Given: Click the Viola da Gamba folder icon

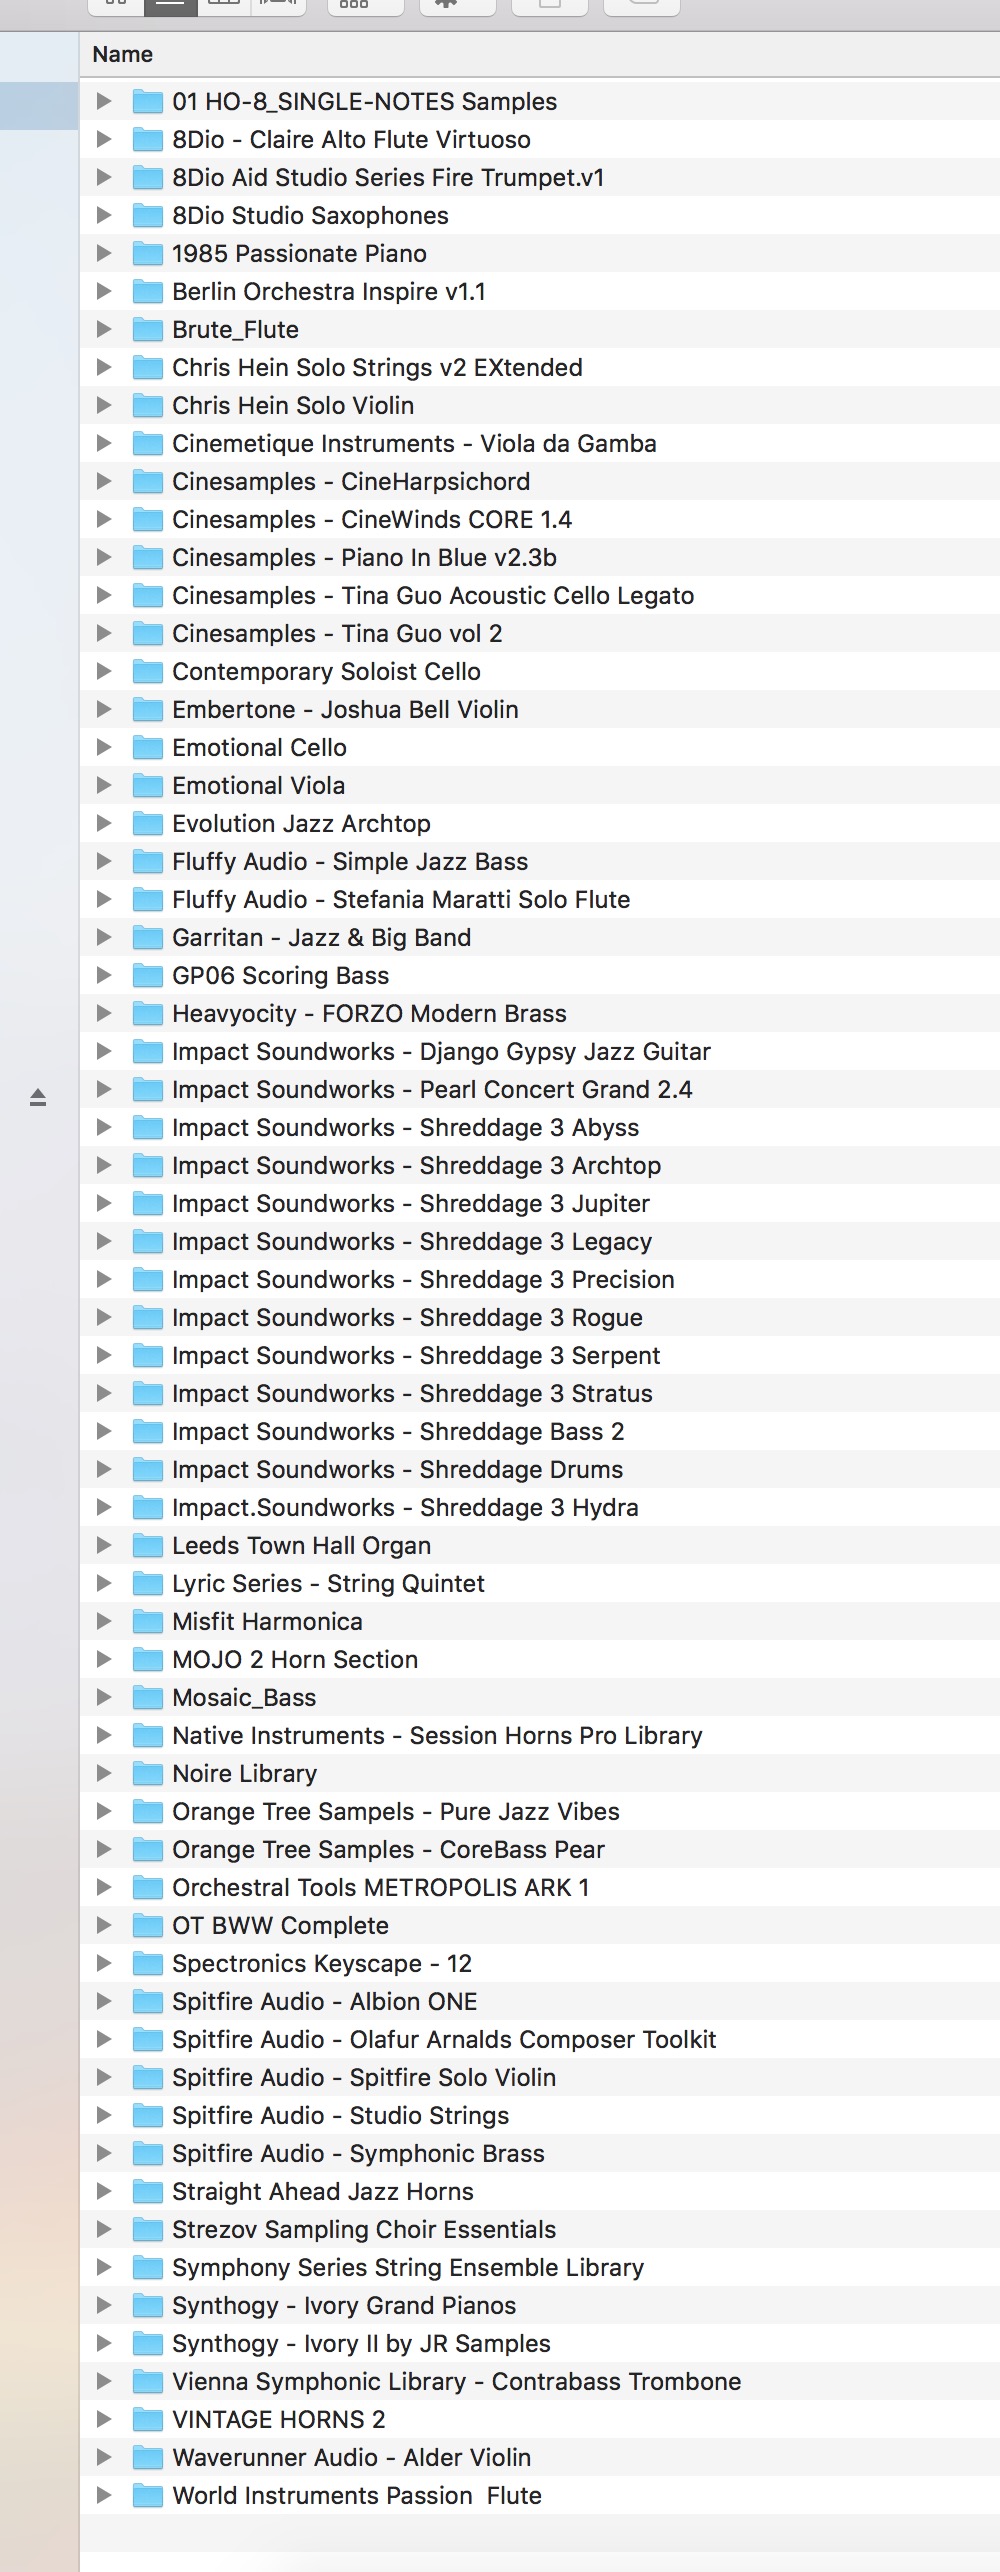Looking at the screenshot, I should point(148,443).
